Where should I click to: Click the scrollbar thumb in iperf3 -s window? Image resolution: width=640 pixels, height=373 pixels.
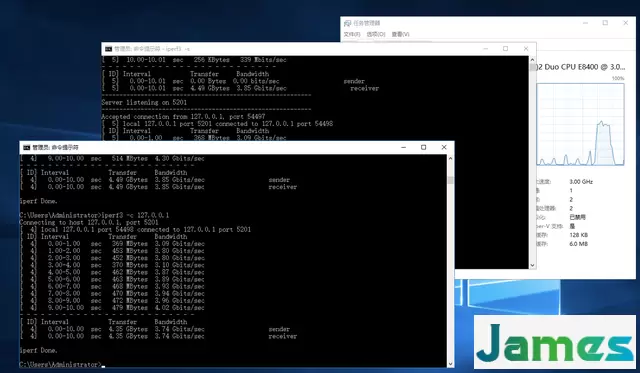[x=532, y=67]
